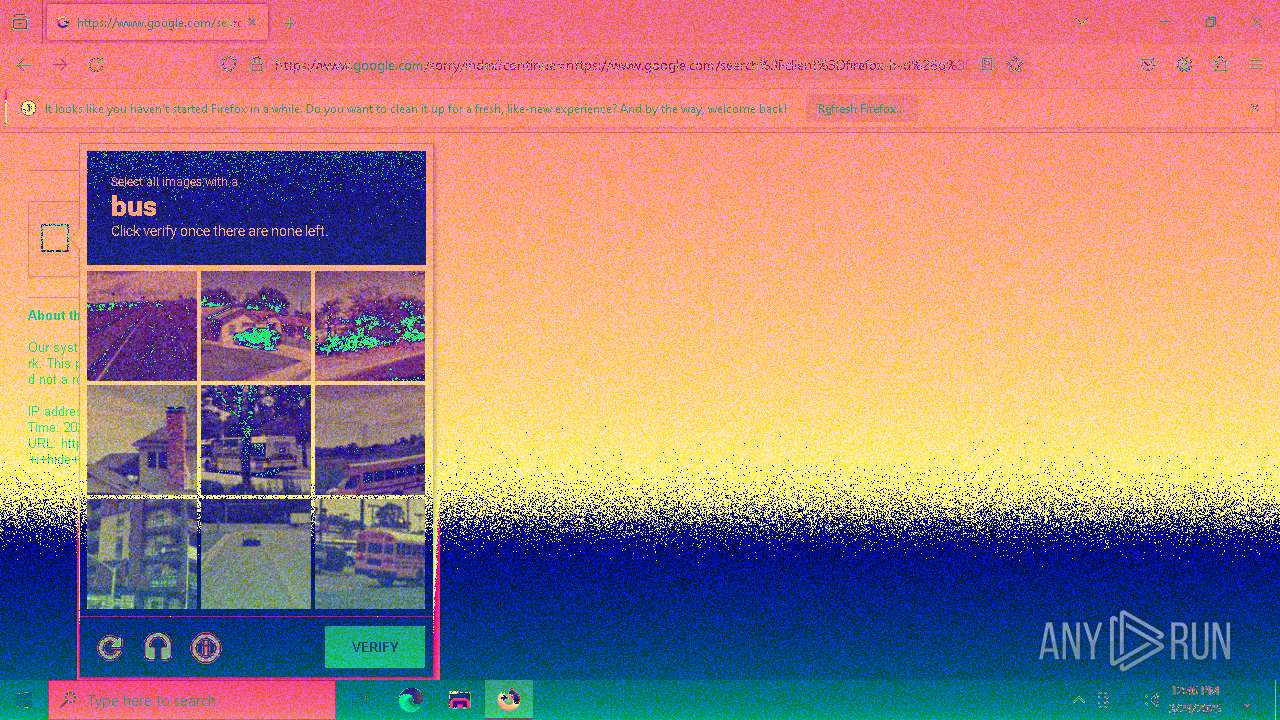Dismiss the Firefox refresh notification bar

point(1255,108)
